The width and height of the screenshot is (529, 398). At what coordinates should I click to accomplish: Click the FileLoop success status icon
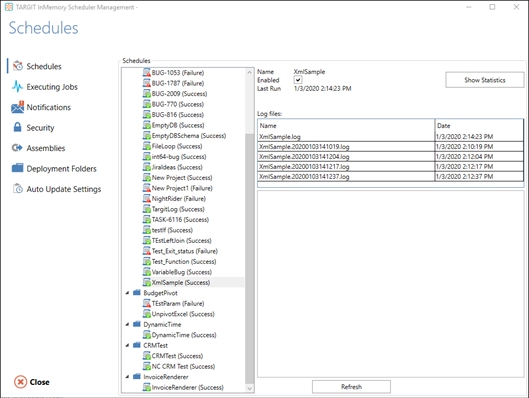click(147, 146)
